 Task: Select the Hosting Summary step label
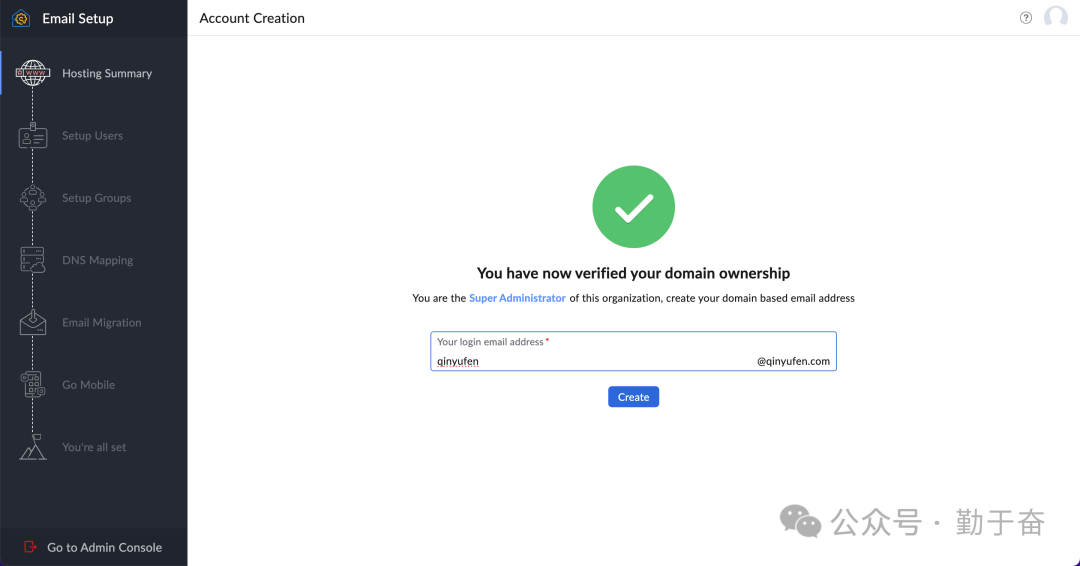click(107, 74)
